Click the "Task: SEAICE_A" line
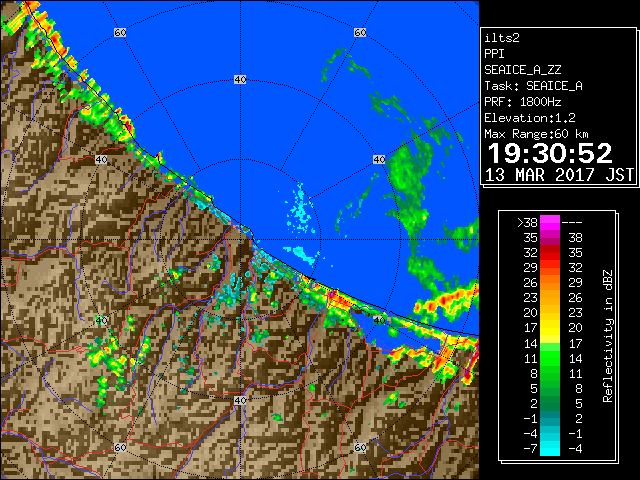The image size is (640, 480). point(533,86)
